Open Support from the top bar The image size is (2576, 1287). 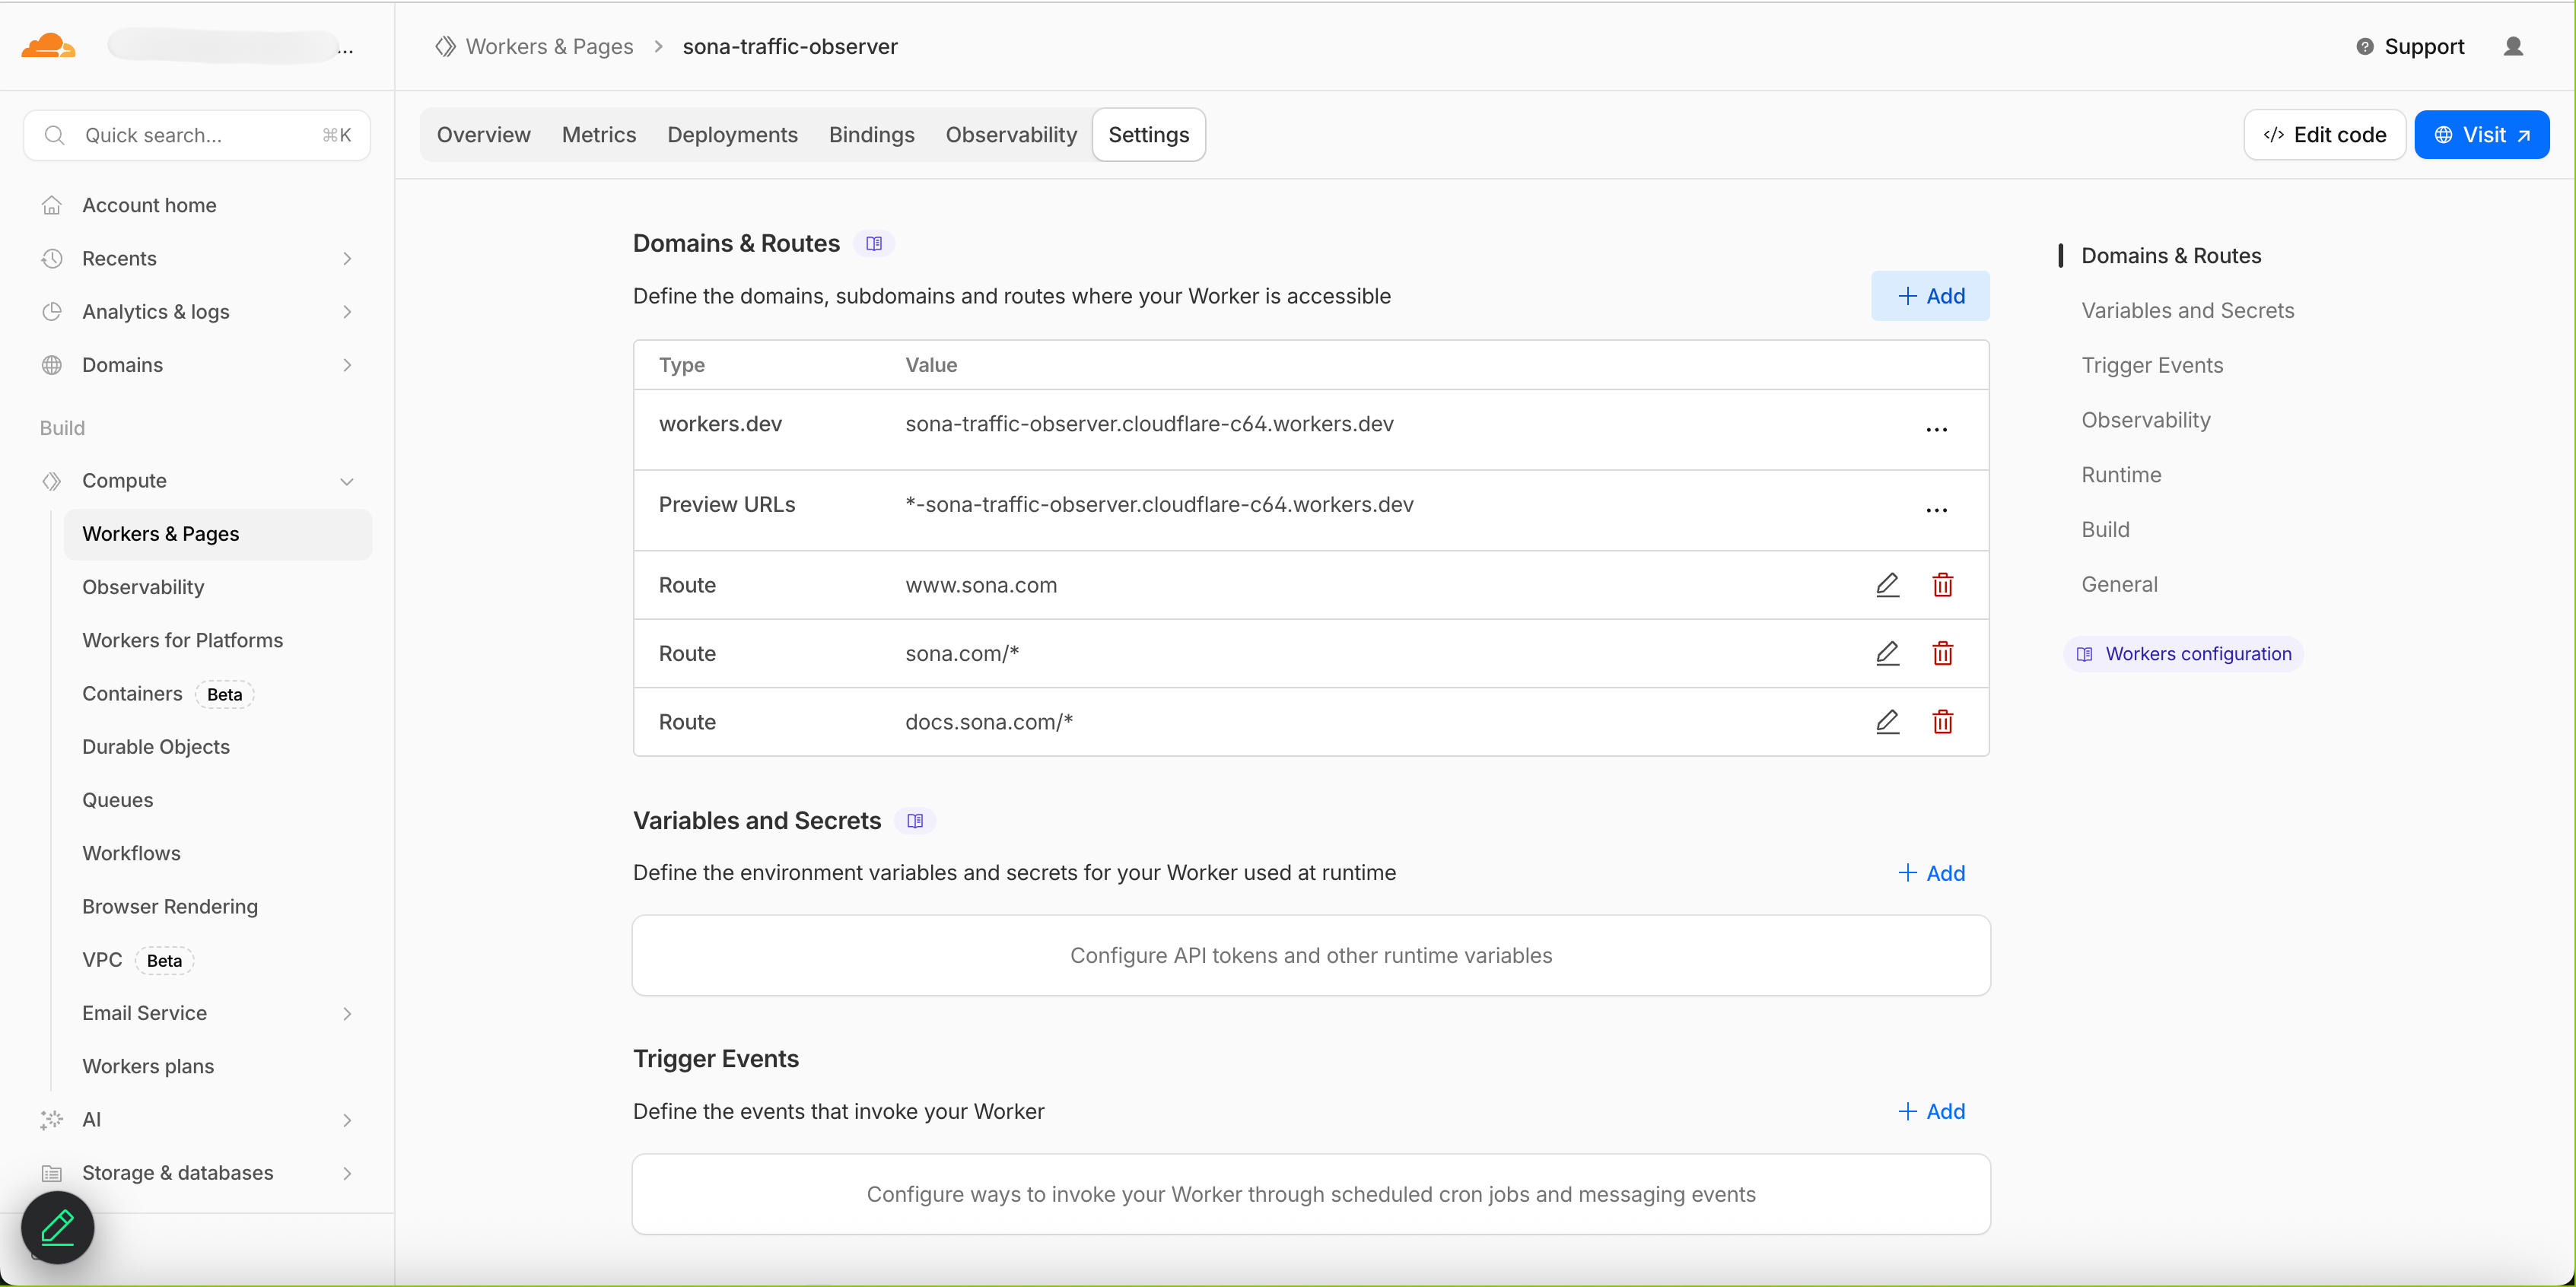(2409, 46)
